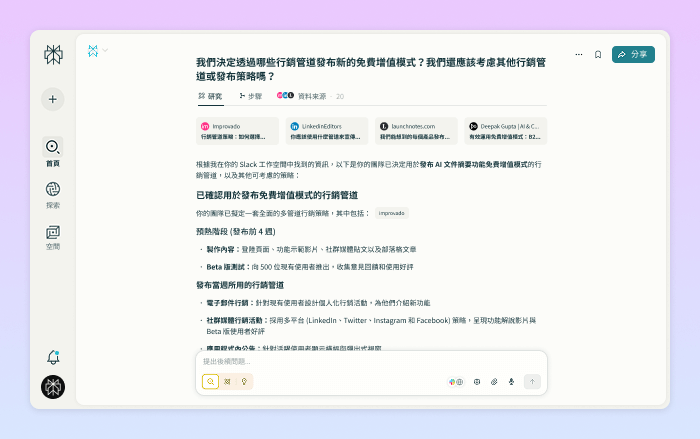Switch to the 步驟 (Steps) tab

[x=250, y=96]
